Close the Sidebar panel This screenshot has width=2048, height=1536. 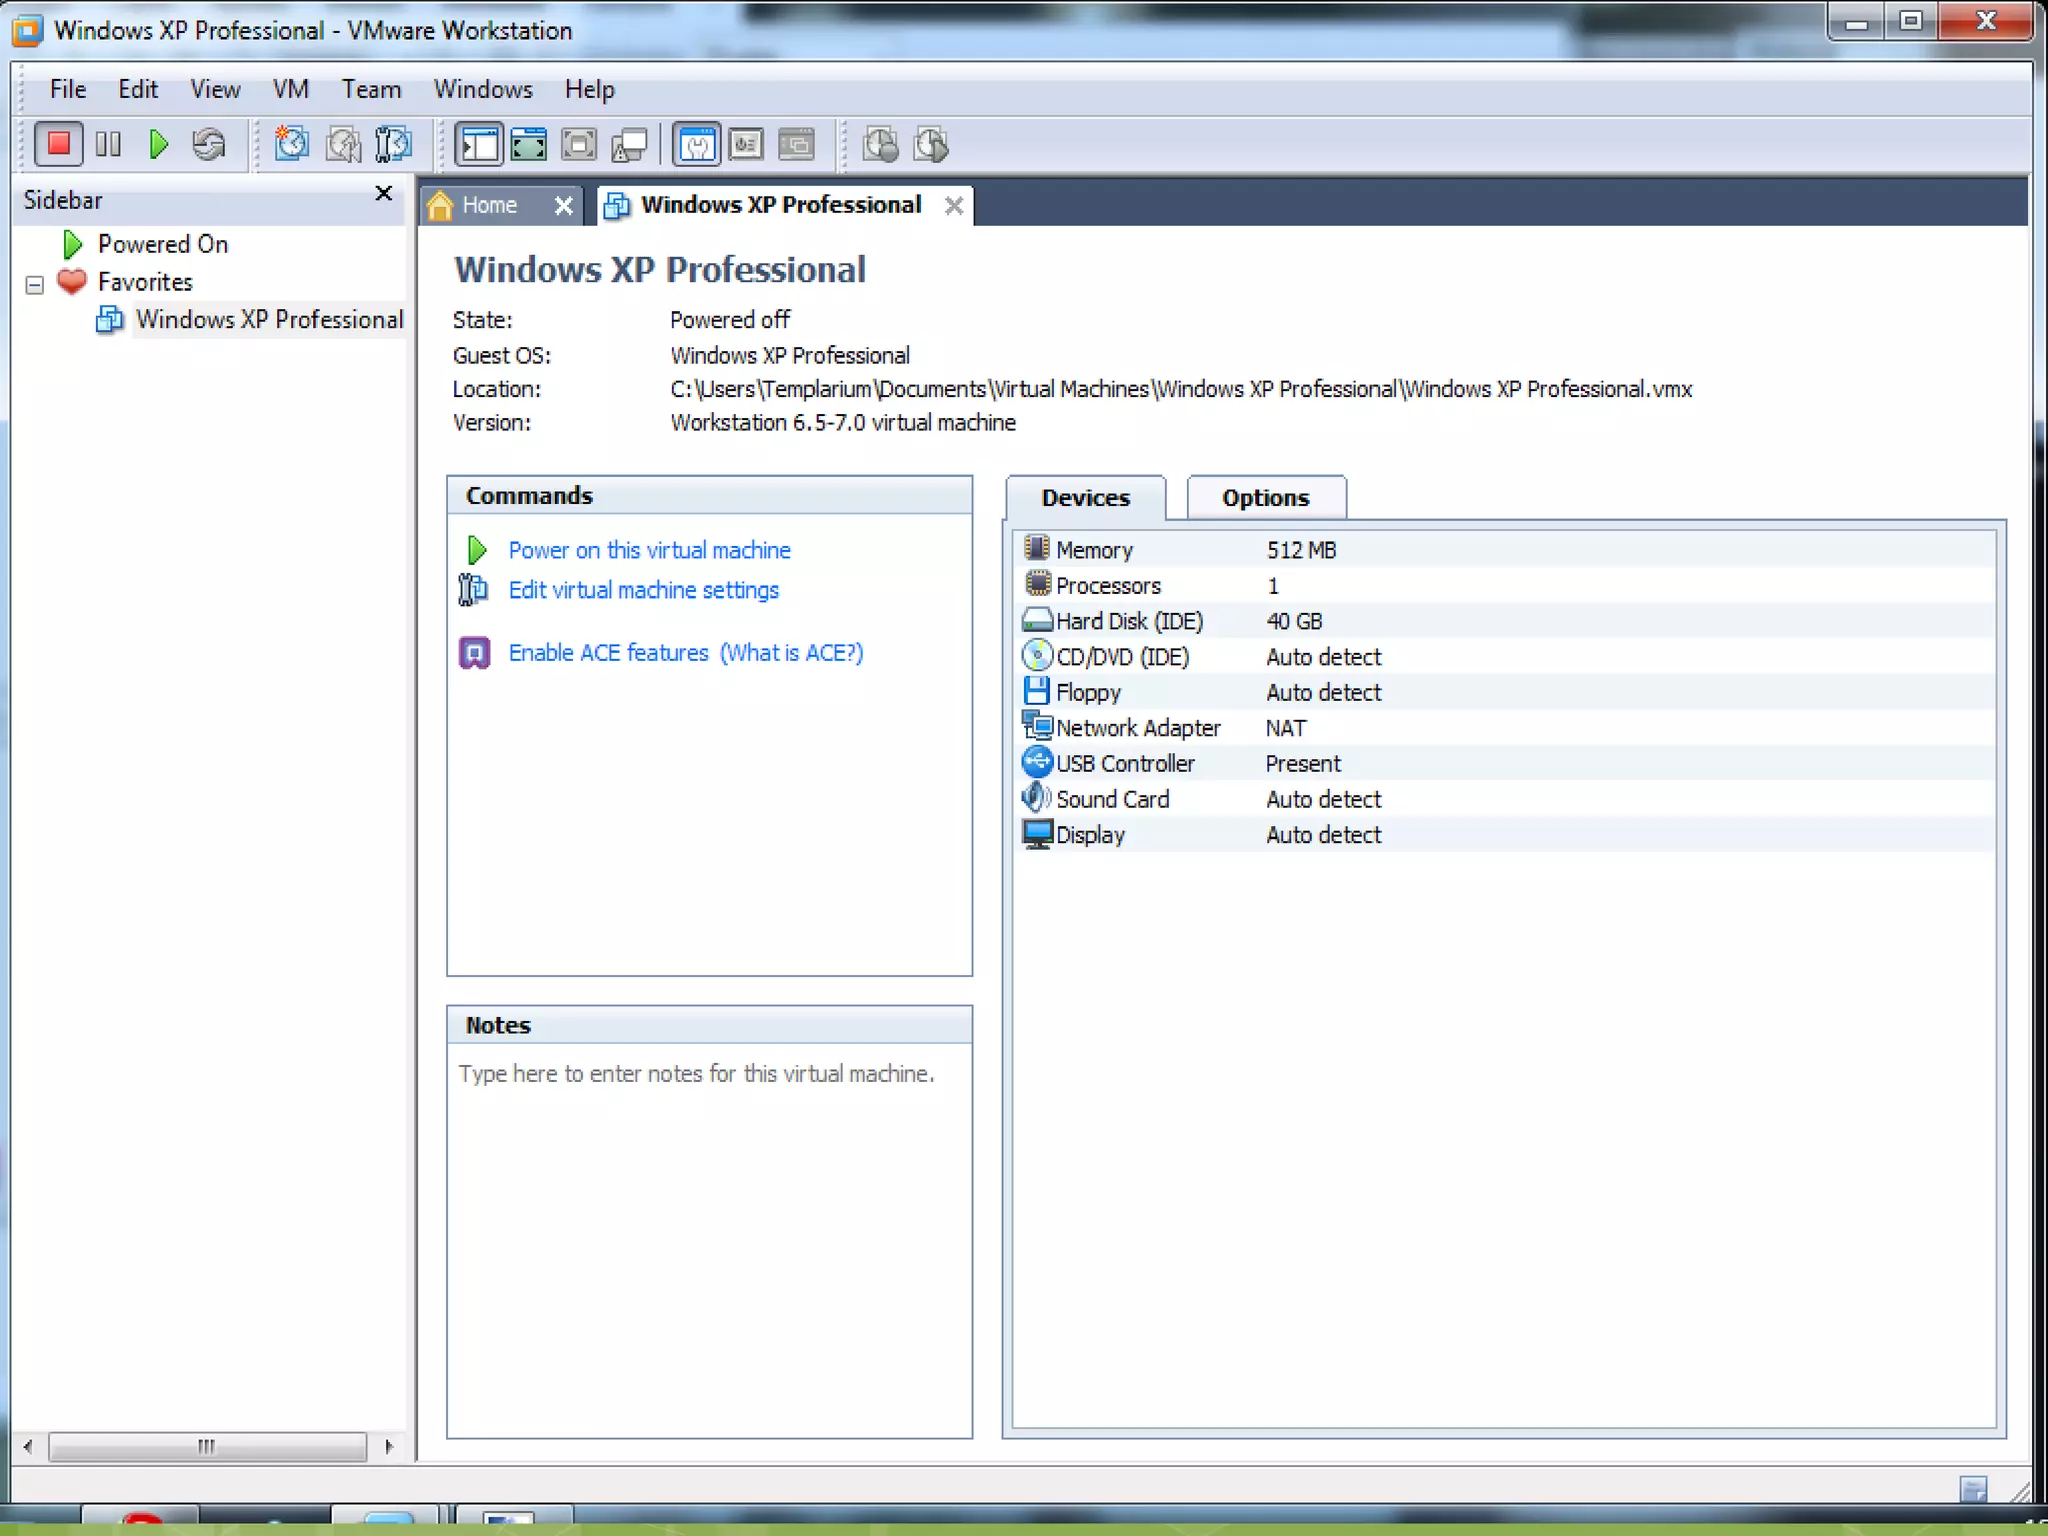[383, 193]
